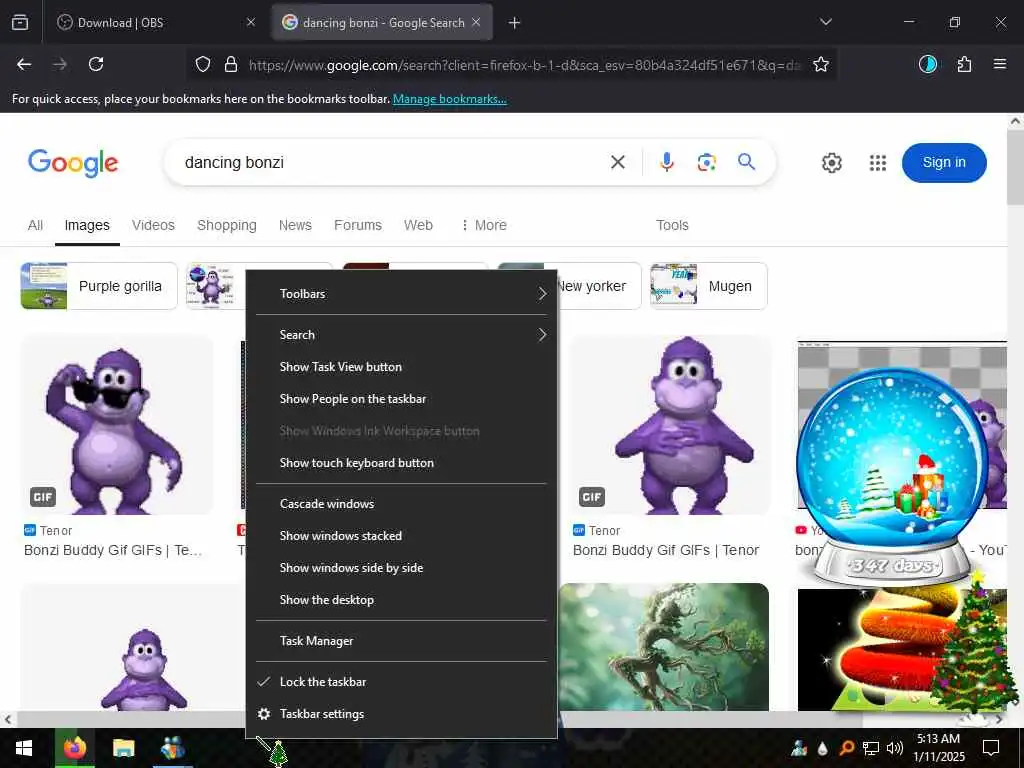Open the More search filters dropdown
Screen dimensions: 1024x768
tap(484, 225)
